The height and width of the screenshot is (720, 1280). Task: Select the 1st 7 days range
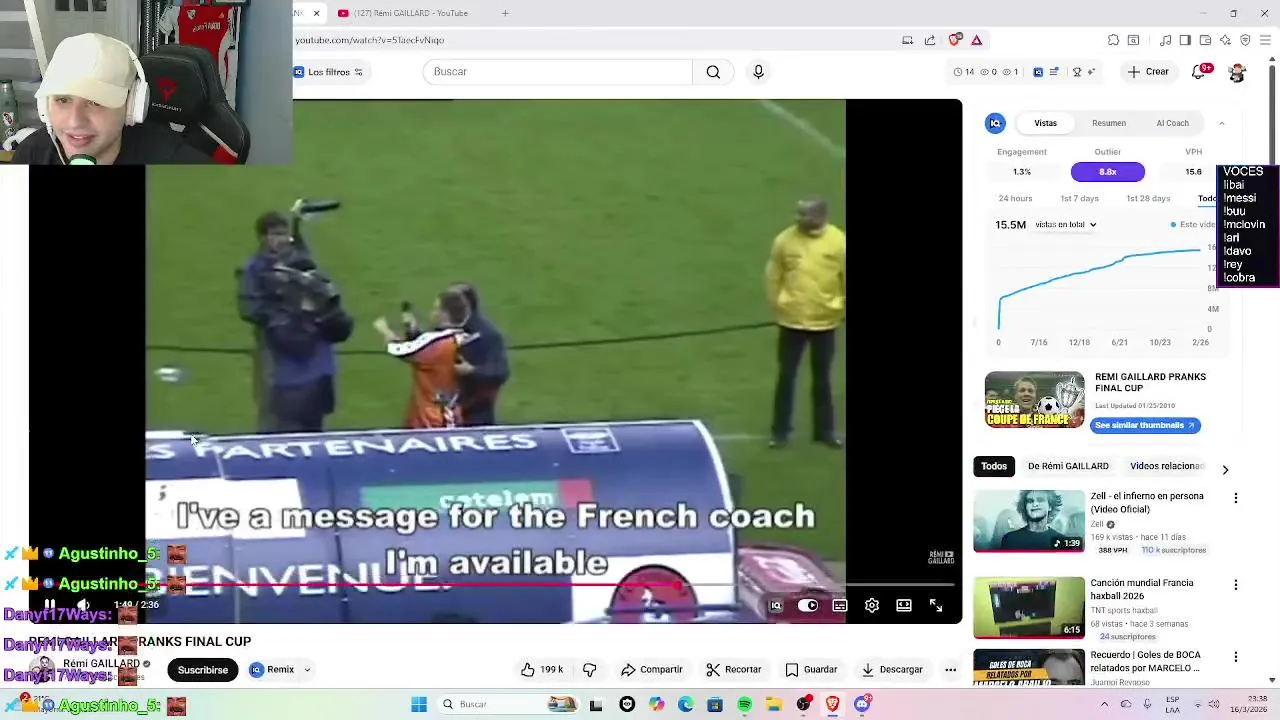point(1079,198)
